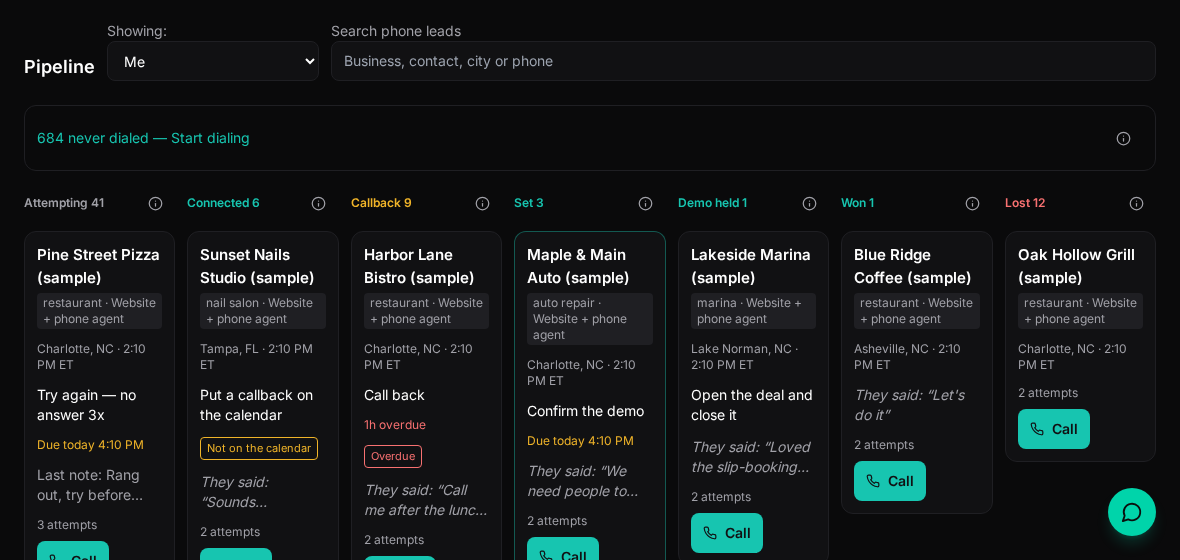Screen dimensions: 1180x560
Task: Click '1h overdue' text on Harbor Lane
Action: (x=395, y=425)
